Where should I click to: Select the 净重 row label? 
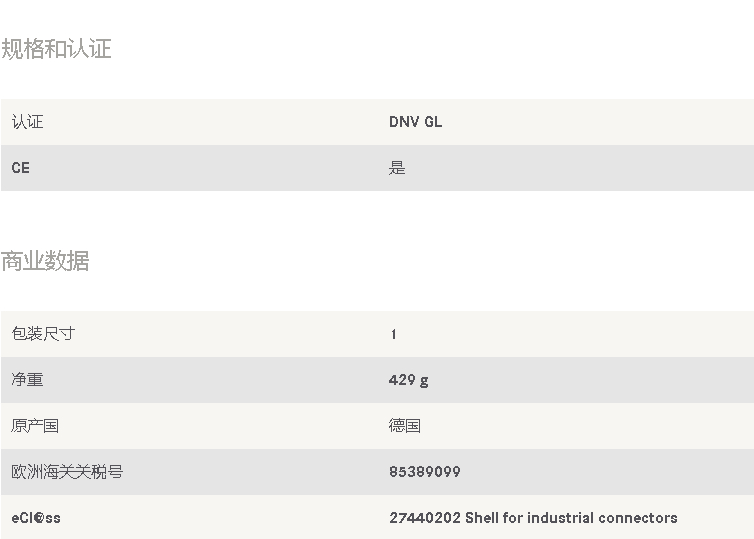(x=27, y=379)
